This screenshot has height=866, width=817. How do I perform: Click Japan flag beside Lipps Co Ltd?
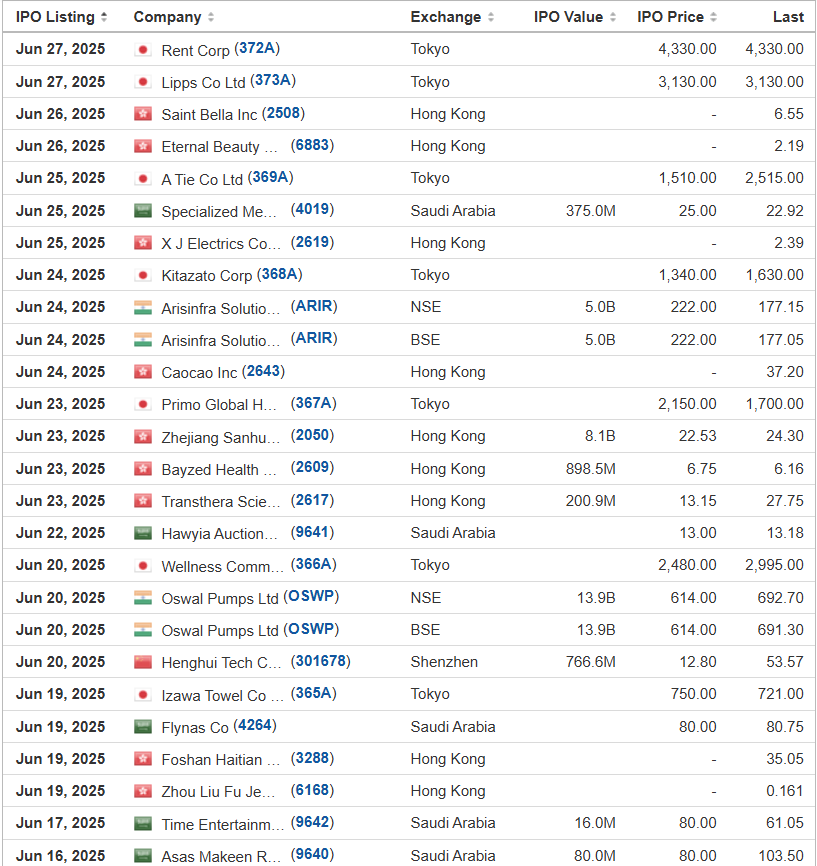pyautogui.click(x=143, y=82)
